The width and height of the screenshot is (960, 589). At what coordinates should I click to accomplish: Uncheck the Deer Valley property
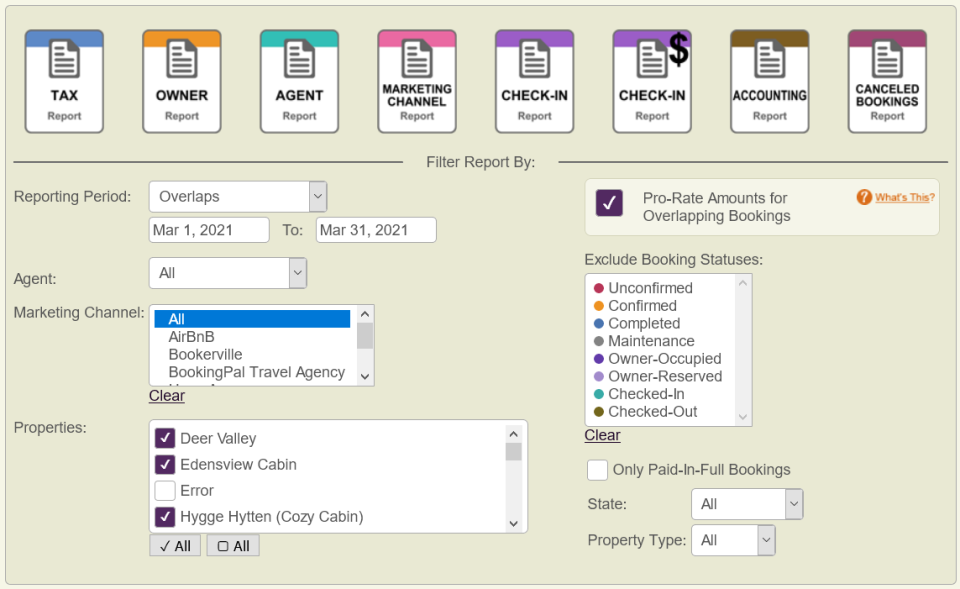pos(165,438)
